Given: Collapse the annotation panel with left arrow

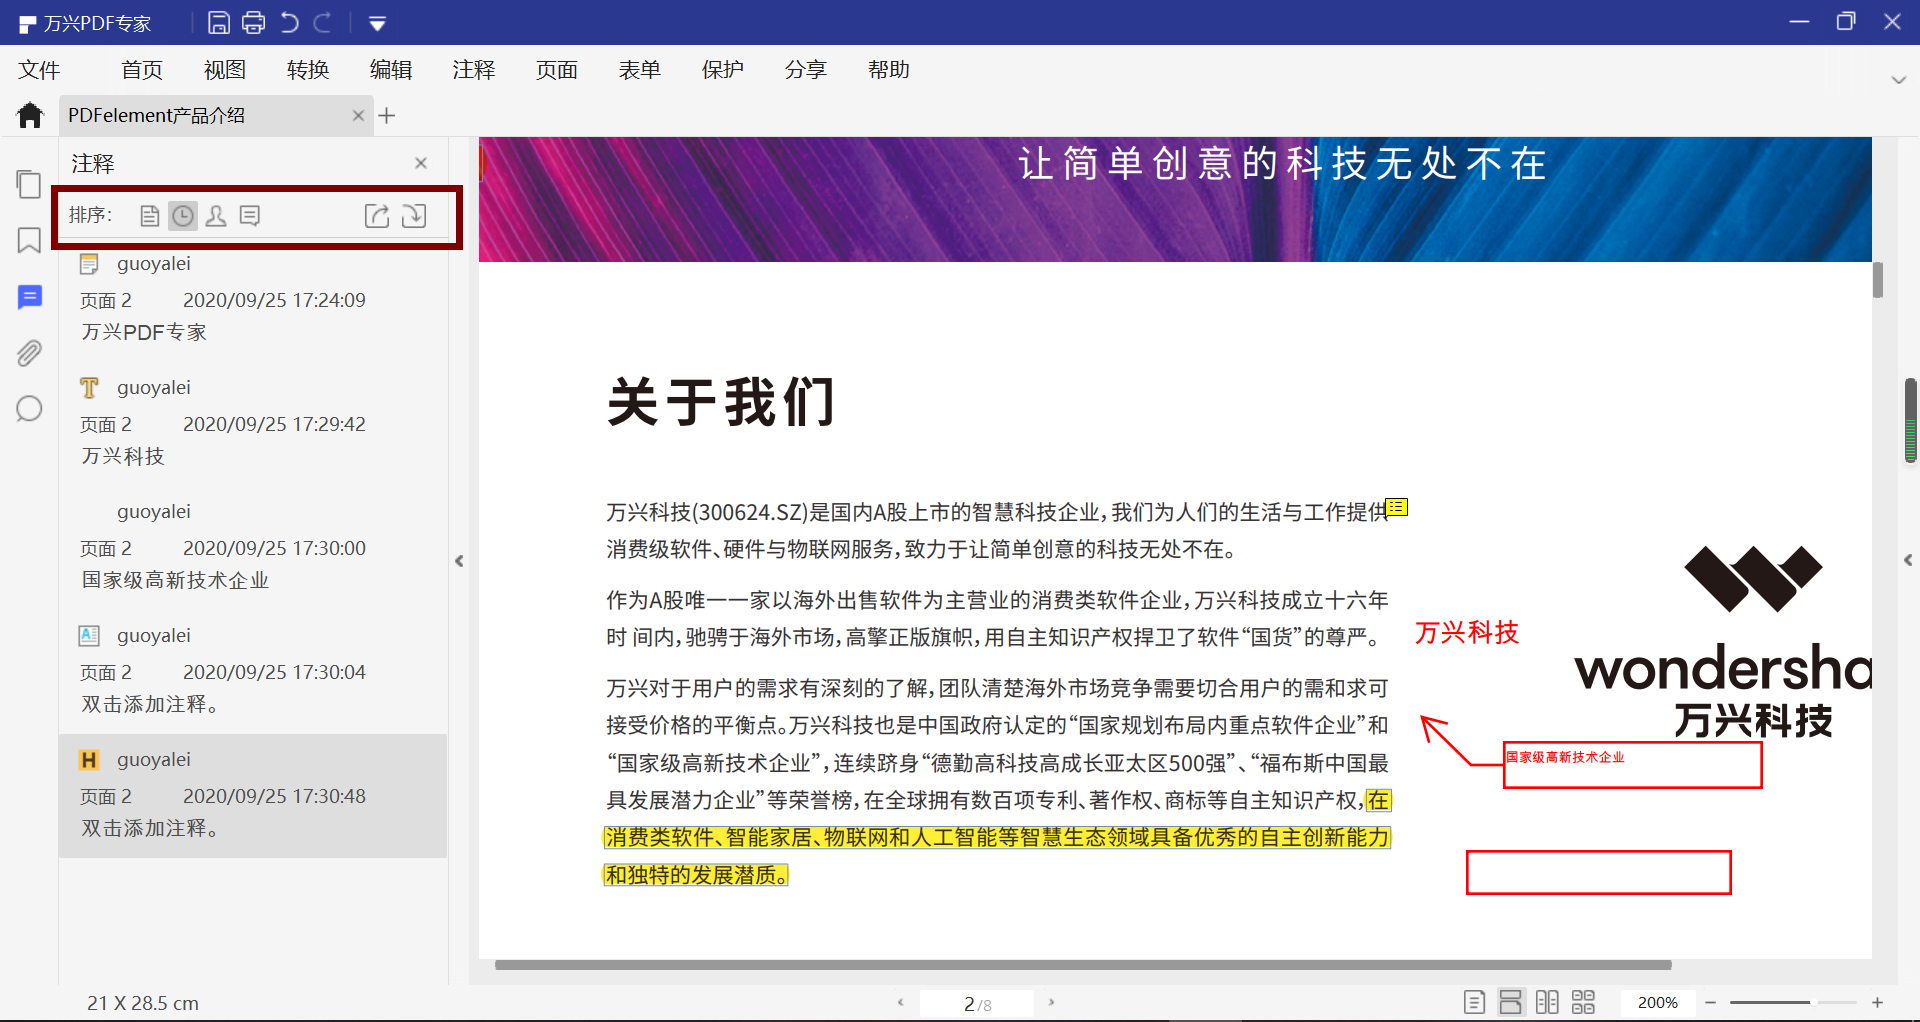Looking at the screenshot, I should pos(459,561).
